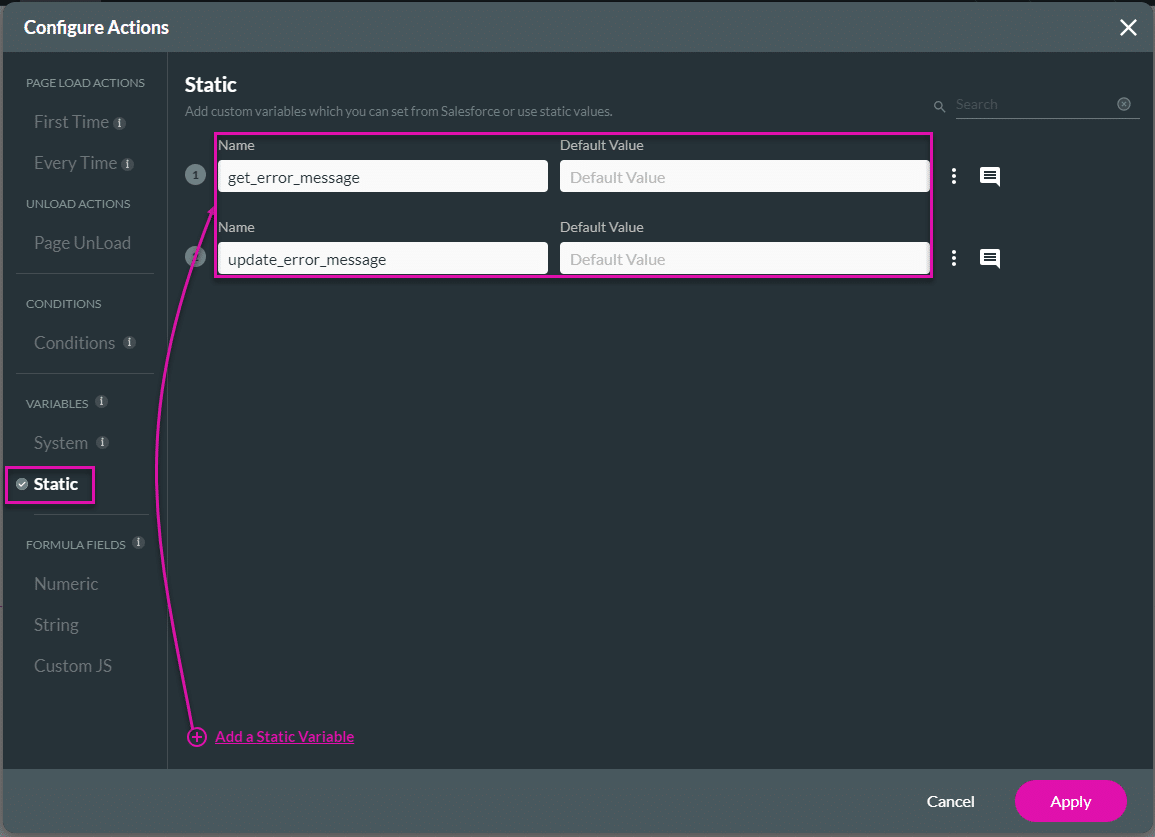1155x837 pixels.
Task: Switch to System variables
Action: (x=58, y=442)
